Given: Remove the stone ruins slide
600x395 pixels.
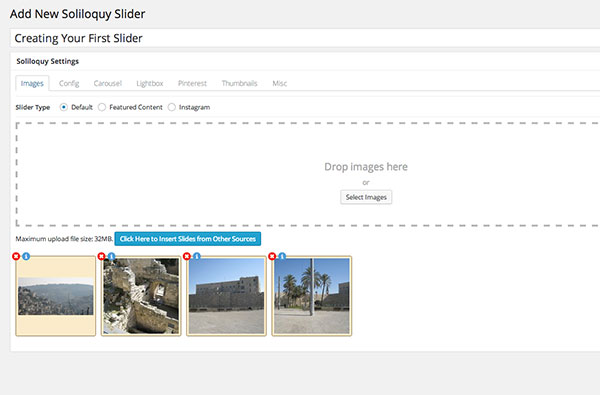Looking at the screenshot, I should [101, 256].
